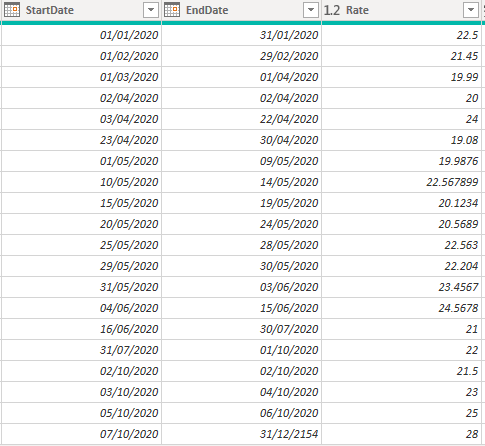Select EndDate cell 15/06/2020

click(242, 308)
